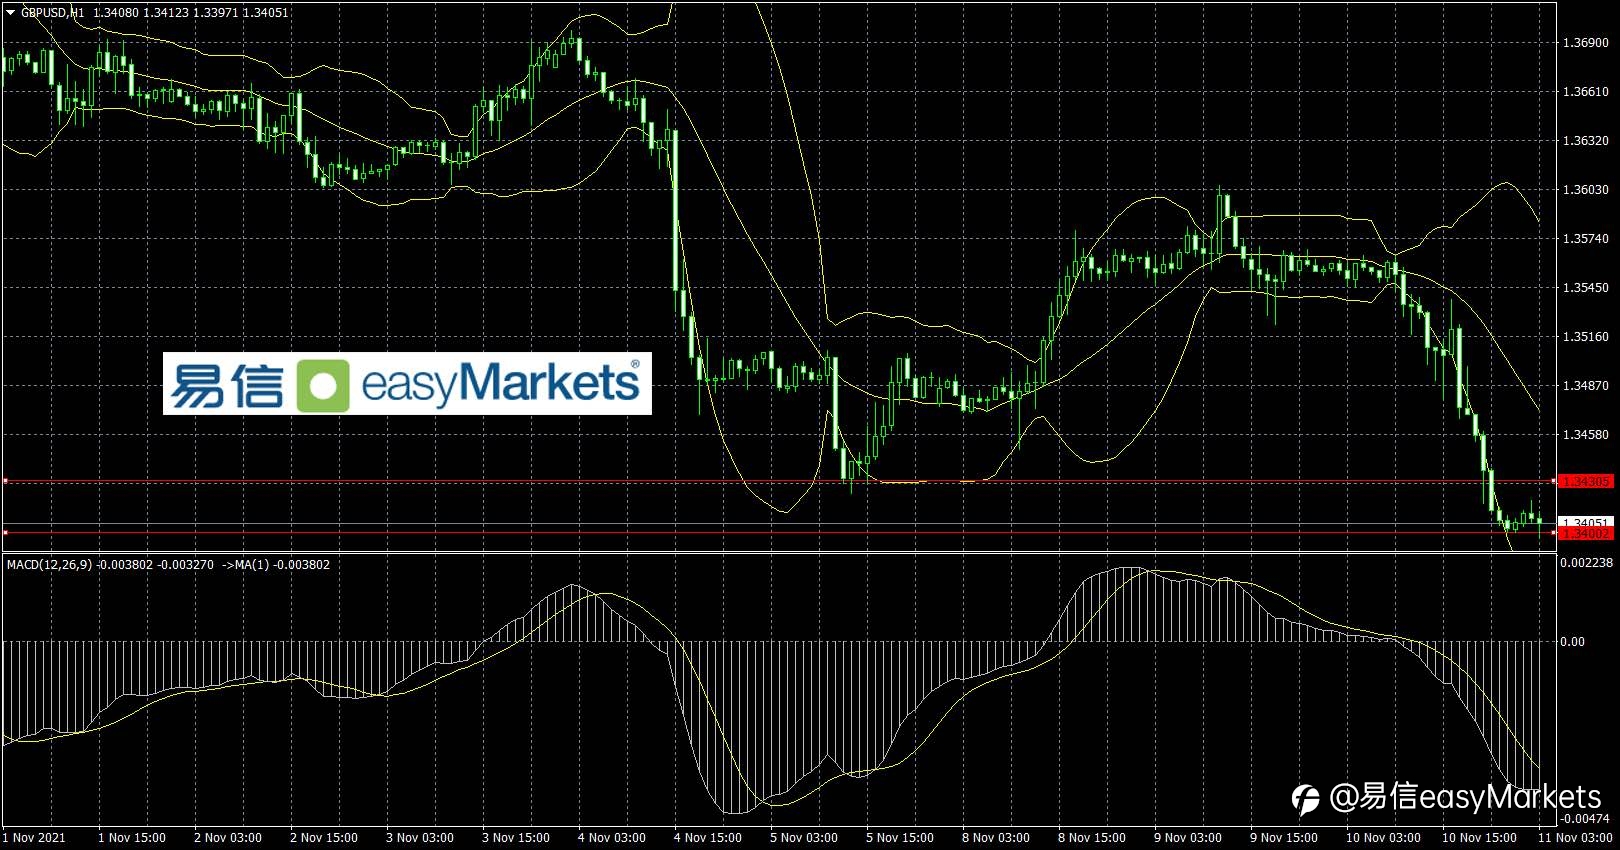The image size is (1620, 850).
Task: Select the close value 1.34051 in the chart header
Action: click(267, 13)
